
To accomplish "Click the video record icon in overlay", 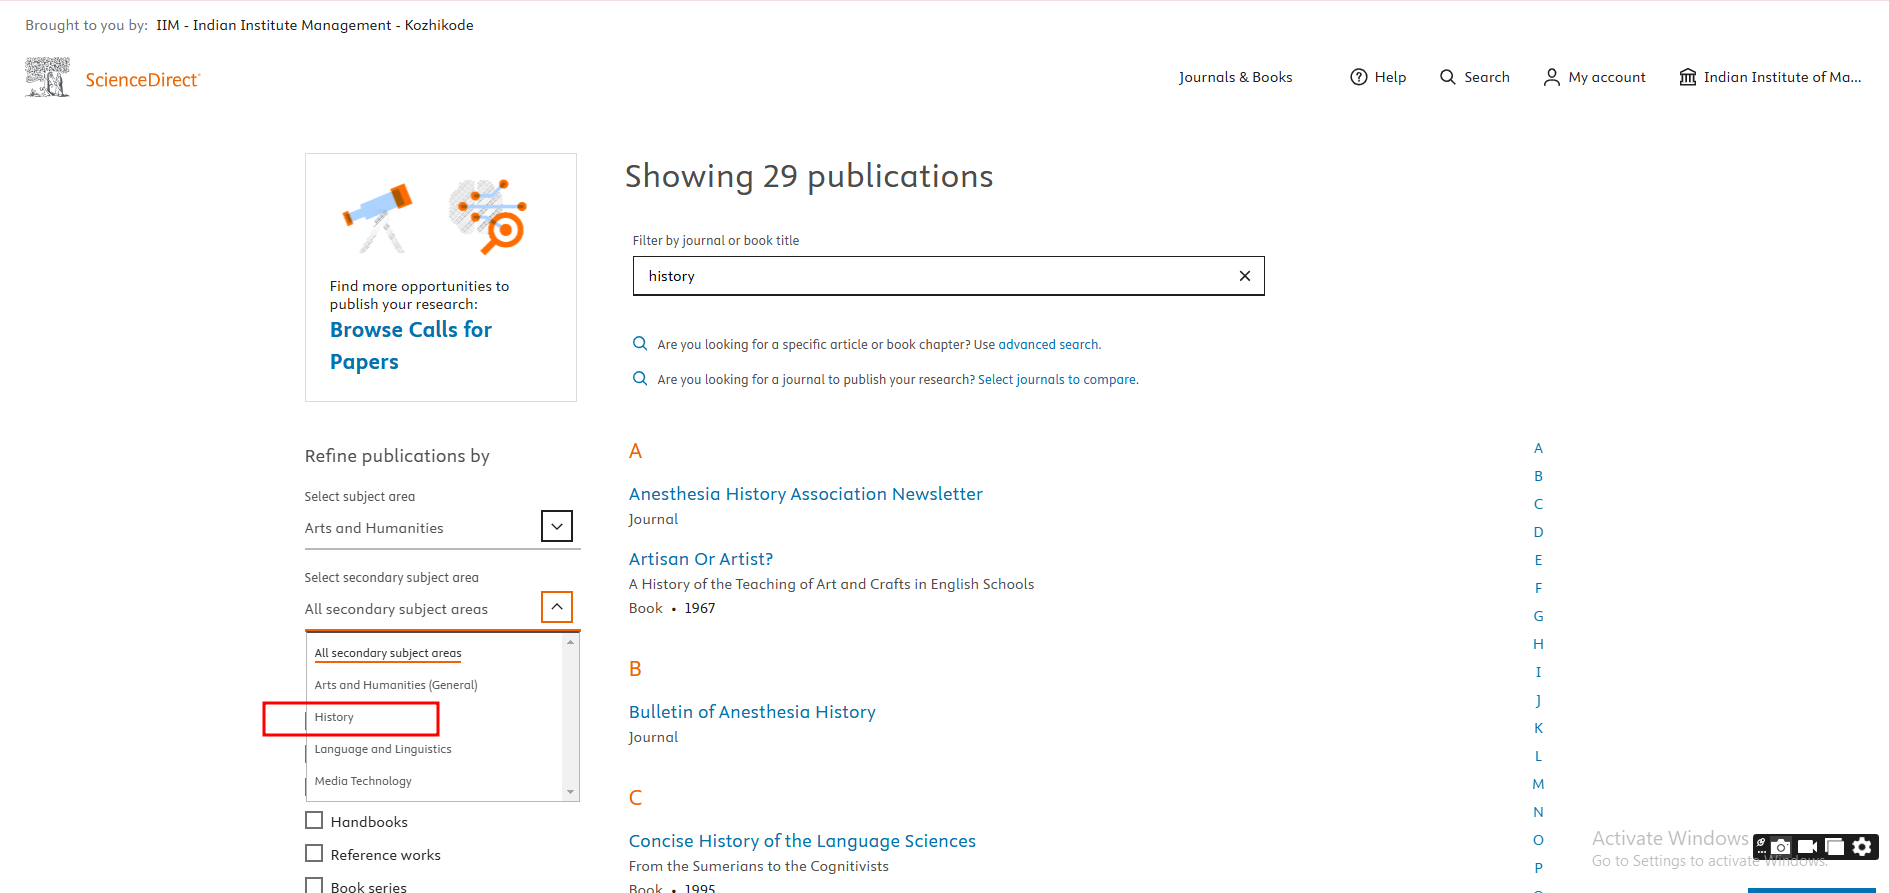I will click(x=1807, y=847).
